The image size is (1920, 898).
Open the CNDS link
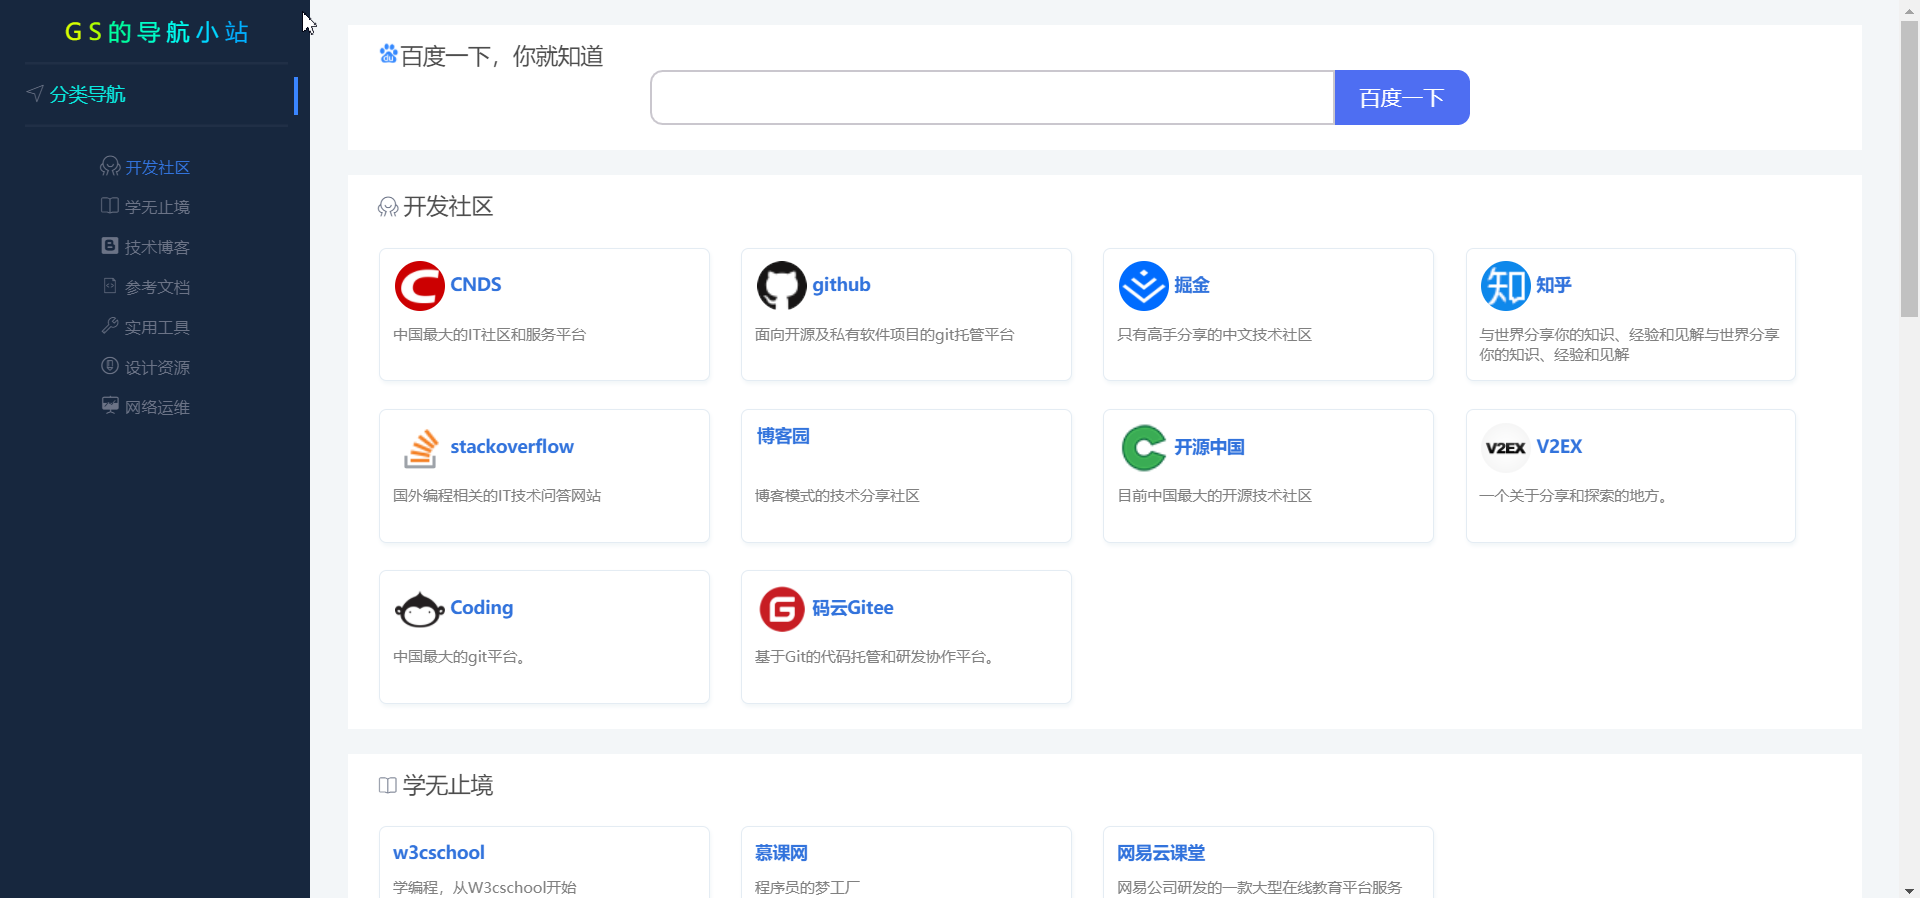click(476, 285)
